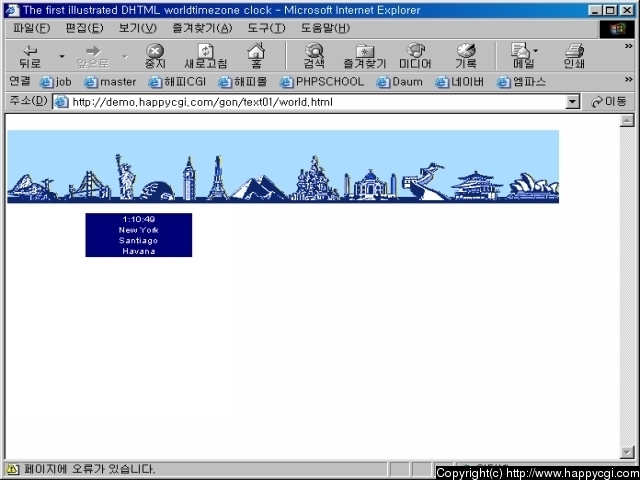The height and width of the screenshot is (480, 640).
Task: Open the PHPSCHOOL link shortcut
Action: point(322,82)
